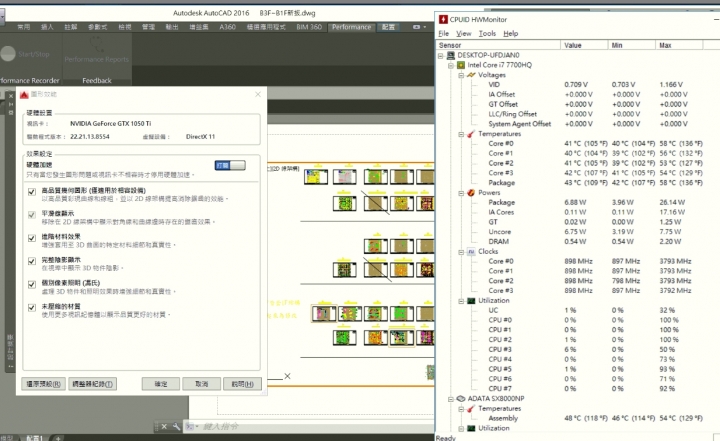
Task: Cancel dialog with 取消 button
Action: click(x=202, y=384)
